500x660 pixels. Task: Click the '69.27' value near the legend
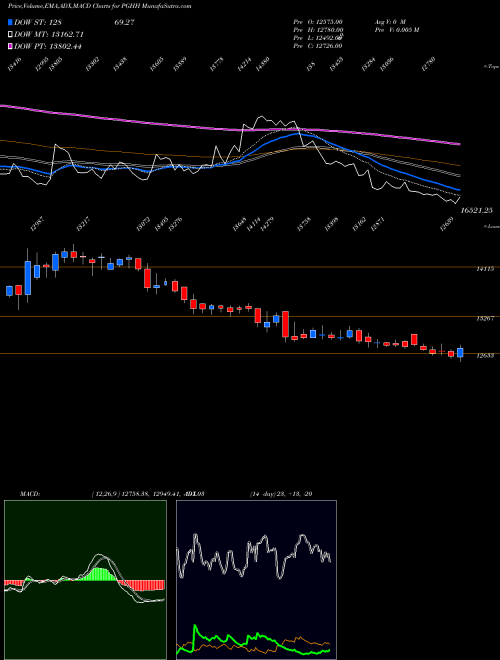coord(124,22)
